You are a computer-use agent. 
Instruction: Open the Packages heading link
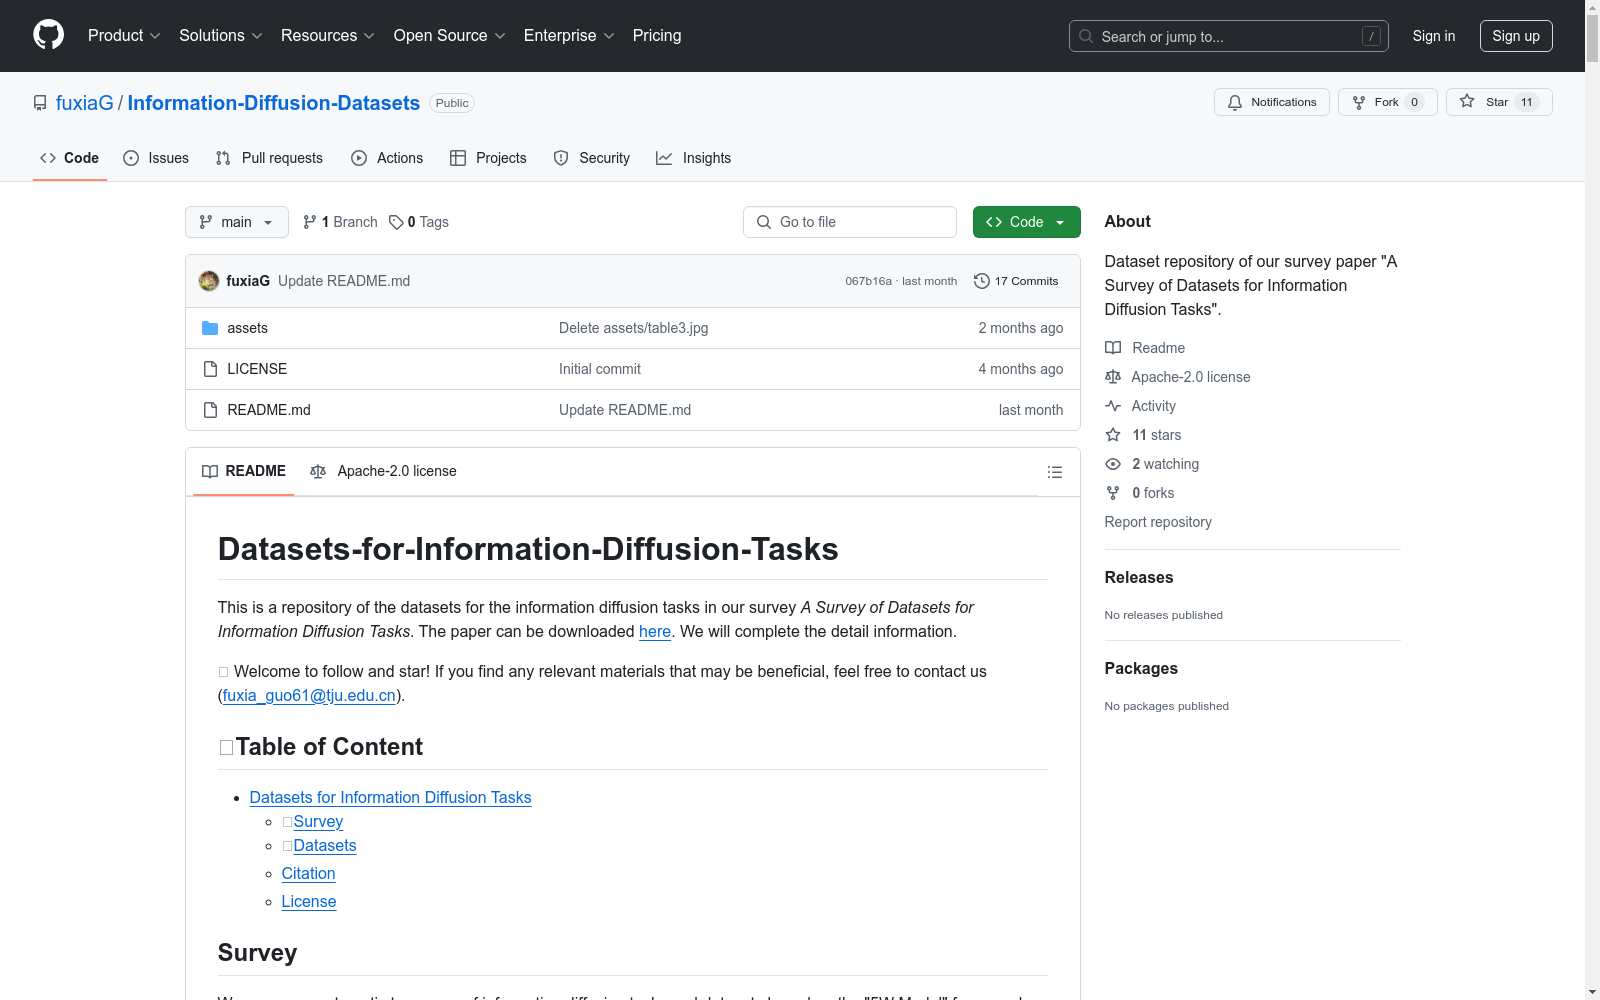(1141, 668)
